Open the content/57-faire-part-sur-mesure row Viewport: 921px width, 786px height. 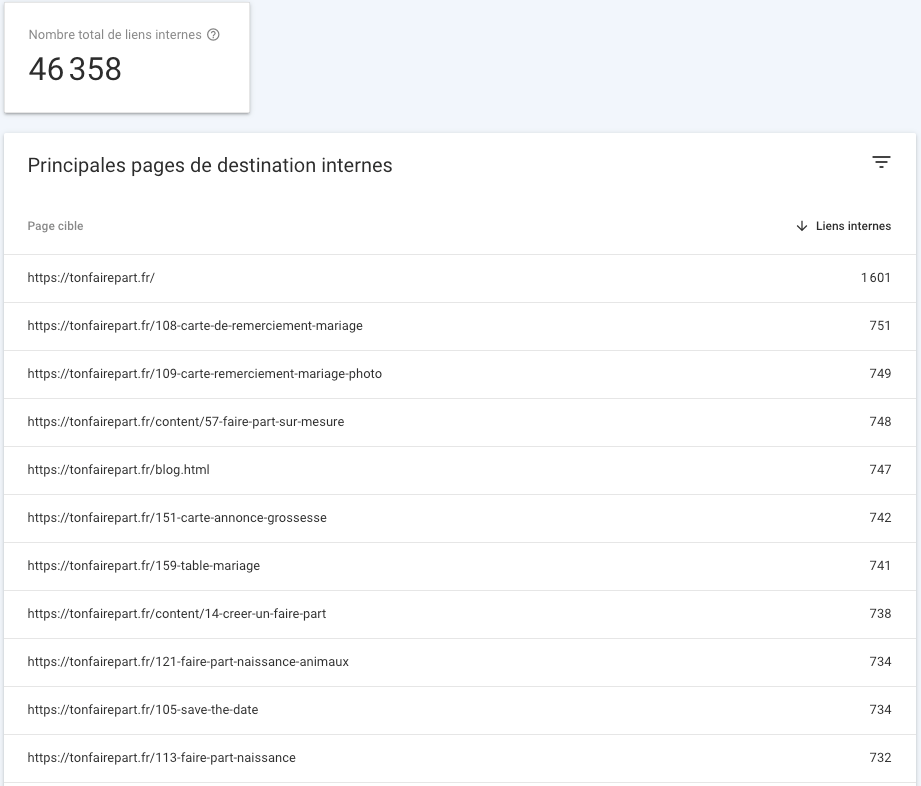pyautogui.click(x=460, y=422)
